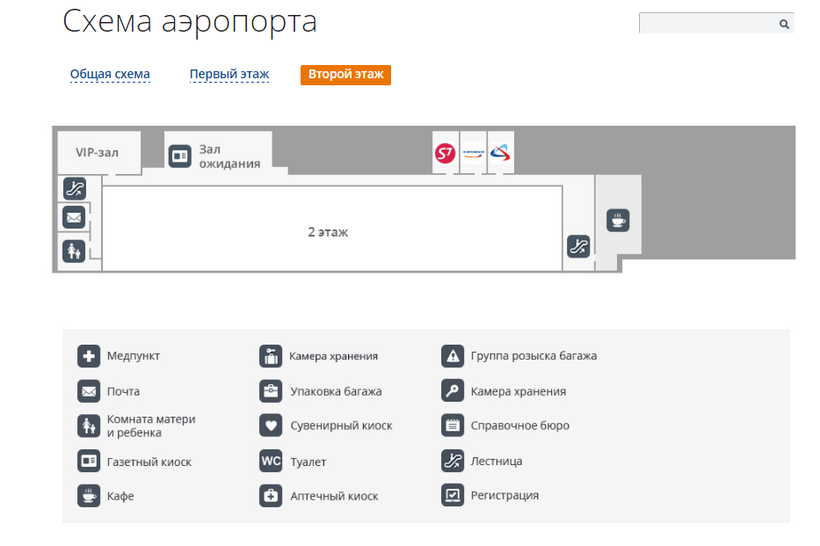Click the Группа розыска багажа warning icon

tap(453, 356)
